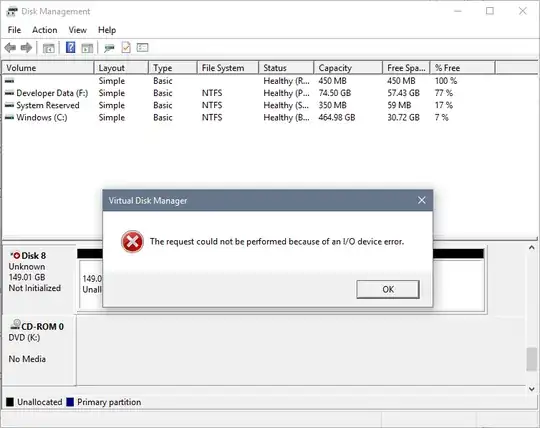Click the CD-ROM 0 drive icon
The width and height of the screenshot is (540, 428).
point(15,324)
